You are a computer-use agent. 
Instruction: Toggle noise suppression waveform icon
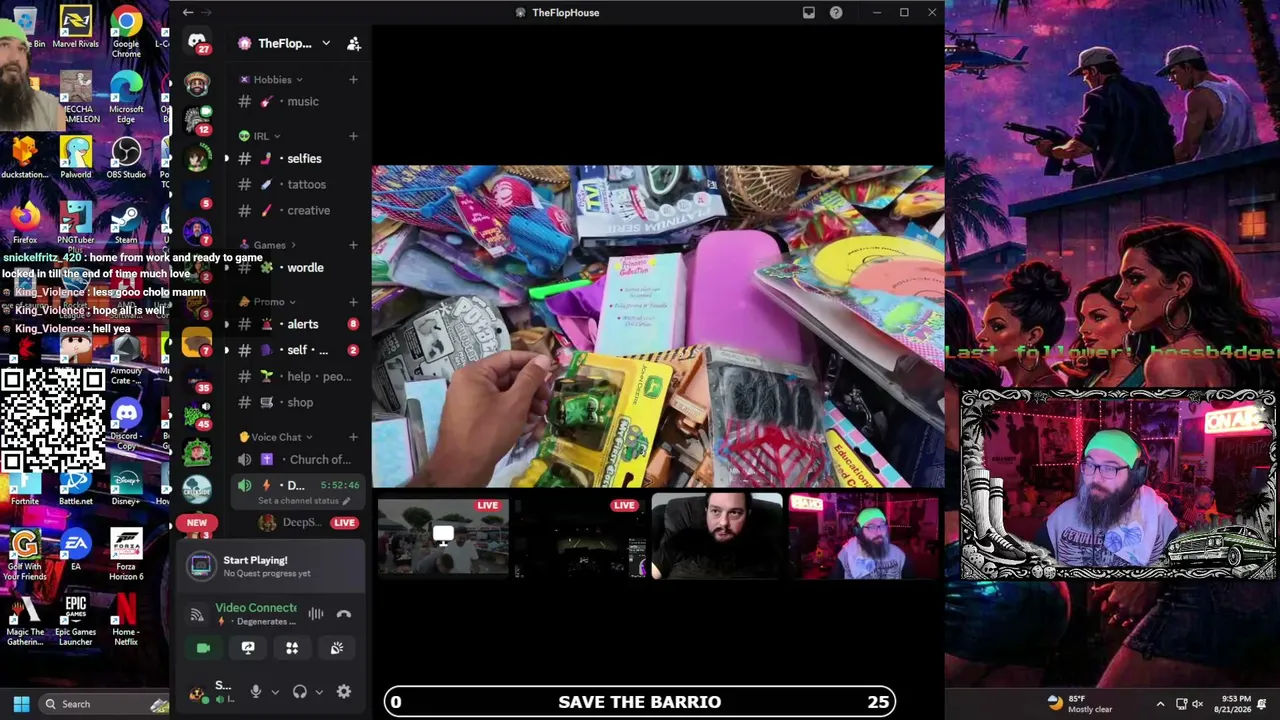click(316, 614)
